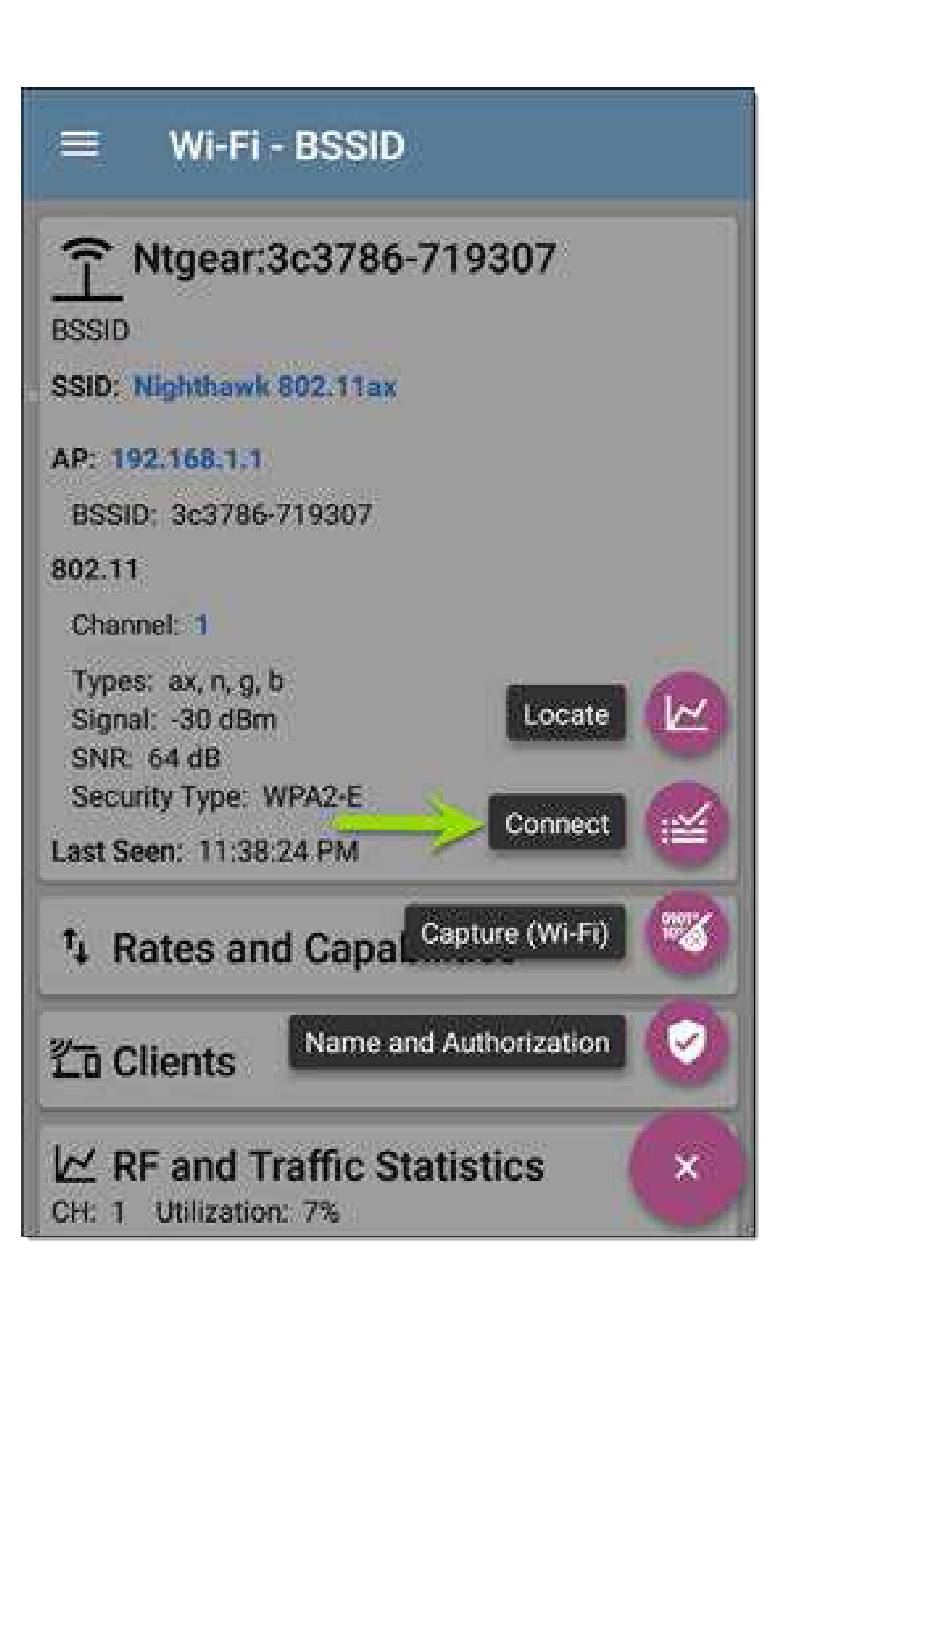Open the AP 192.168.1.1 link
The width and height of the screenshot is (950, 1642).
pyautogui.click(x=187, y=459)
